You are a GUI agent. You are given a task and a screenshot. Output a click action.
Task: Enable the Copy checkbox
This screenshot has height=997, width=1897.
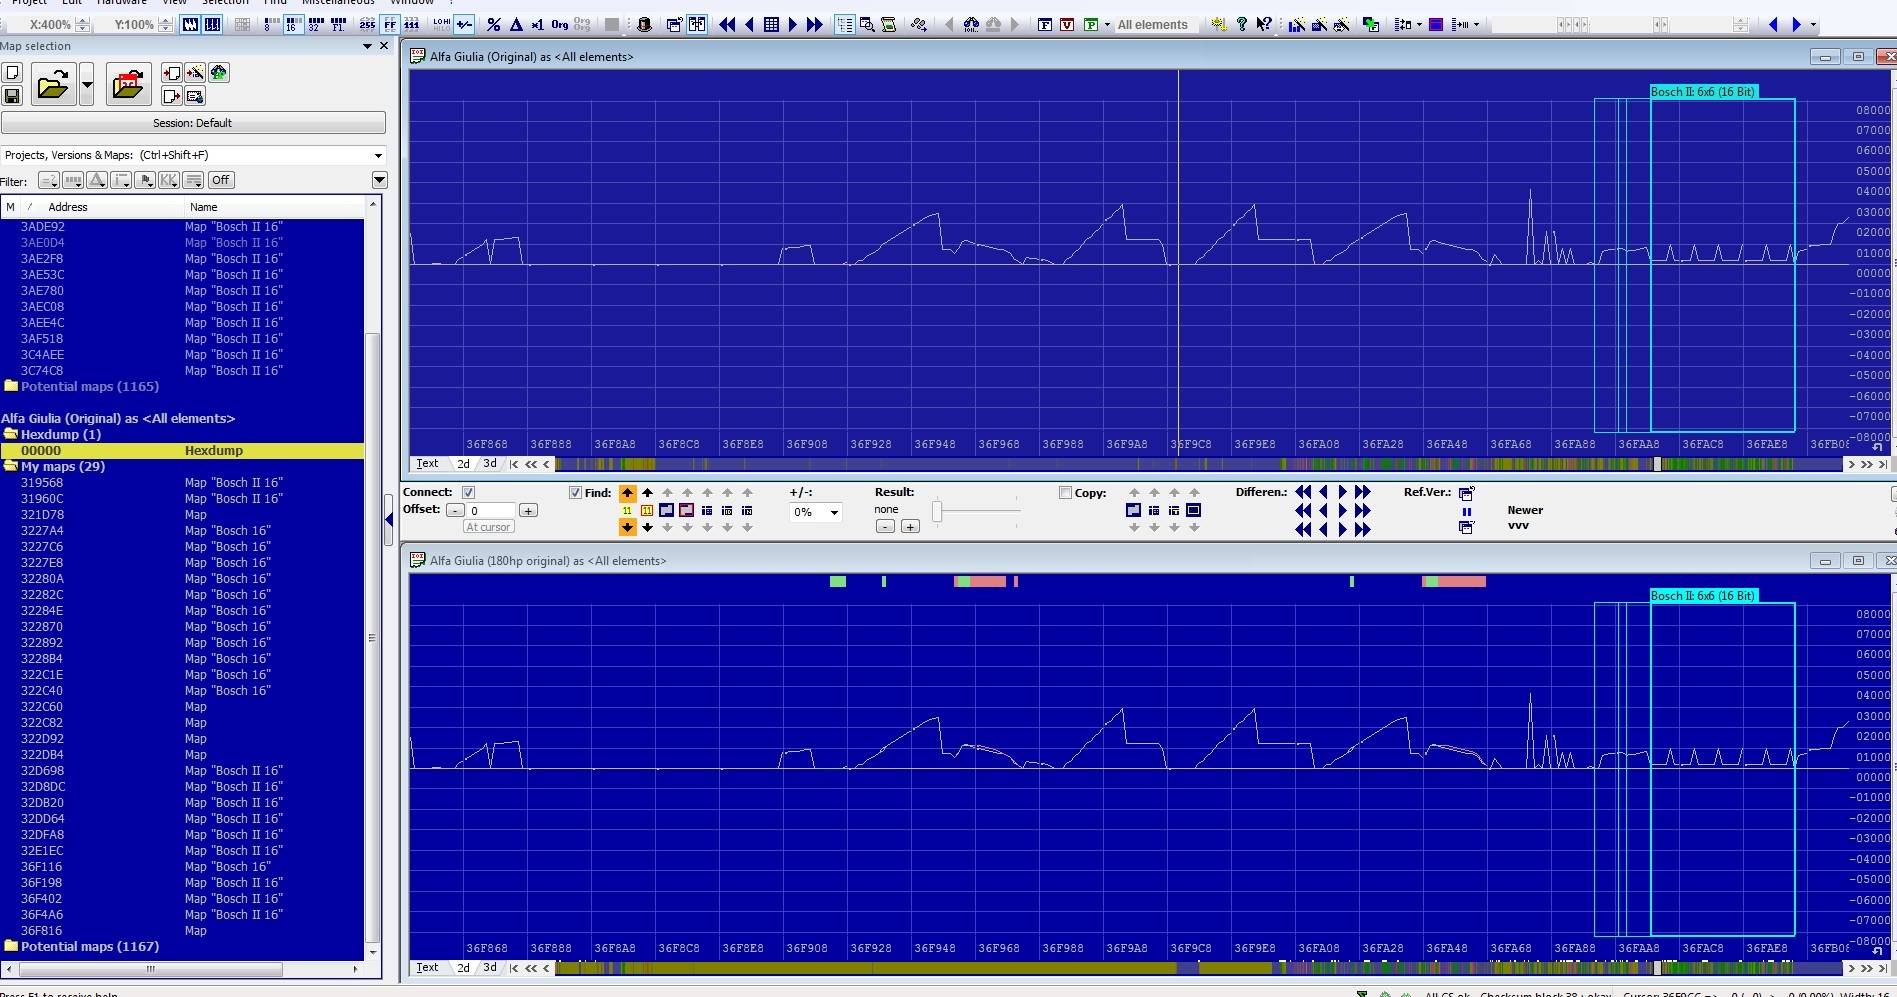1065,492
